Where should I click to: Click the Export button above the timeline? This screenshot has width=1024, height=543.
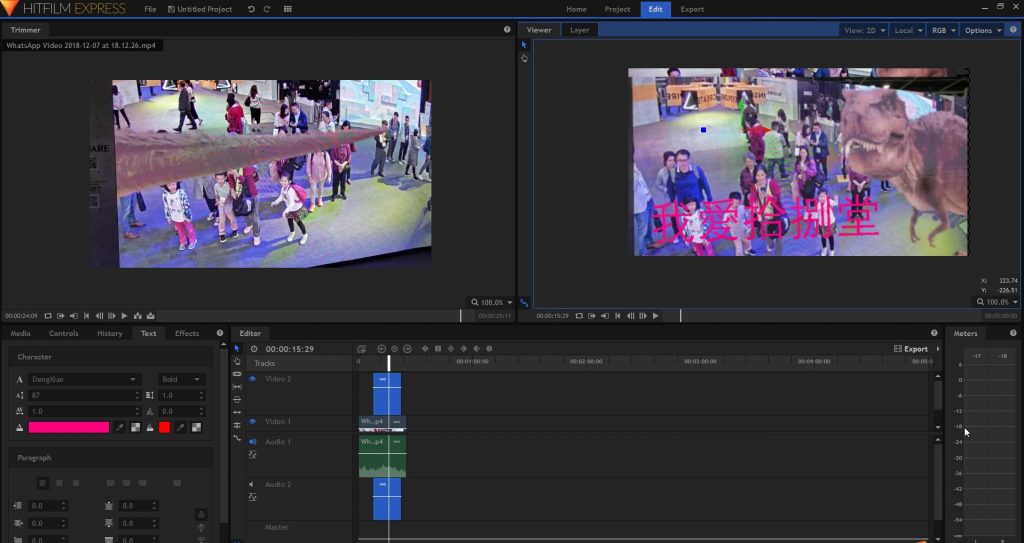(911, 349)
